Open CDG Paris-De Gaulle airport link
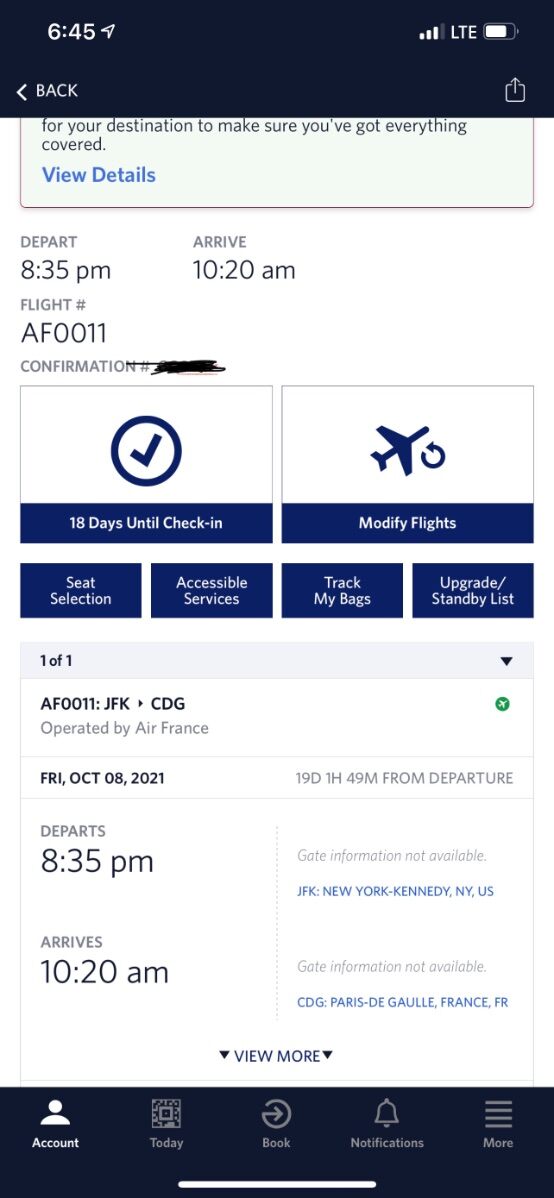Viewport: 554px width, 1198px height. [402, 1002]
